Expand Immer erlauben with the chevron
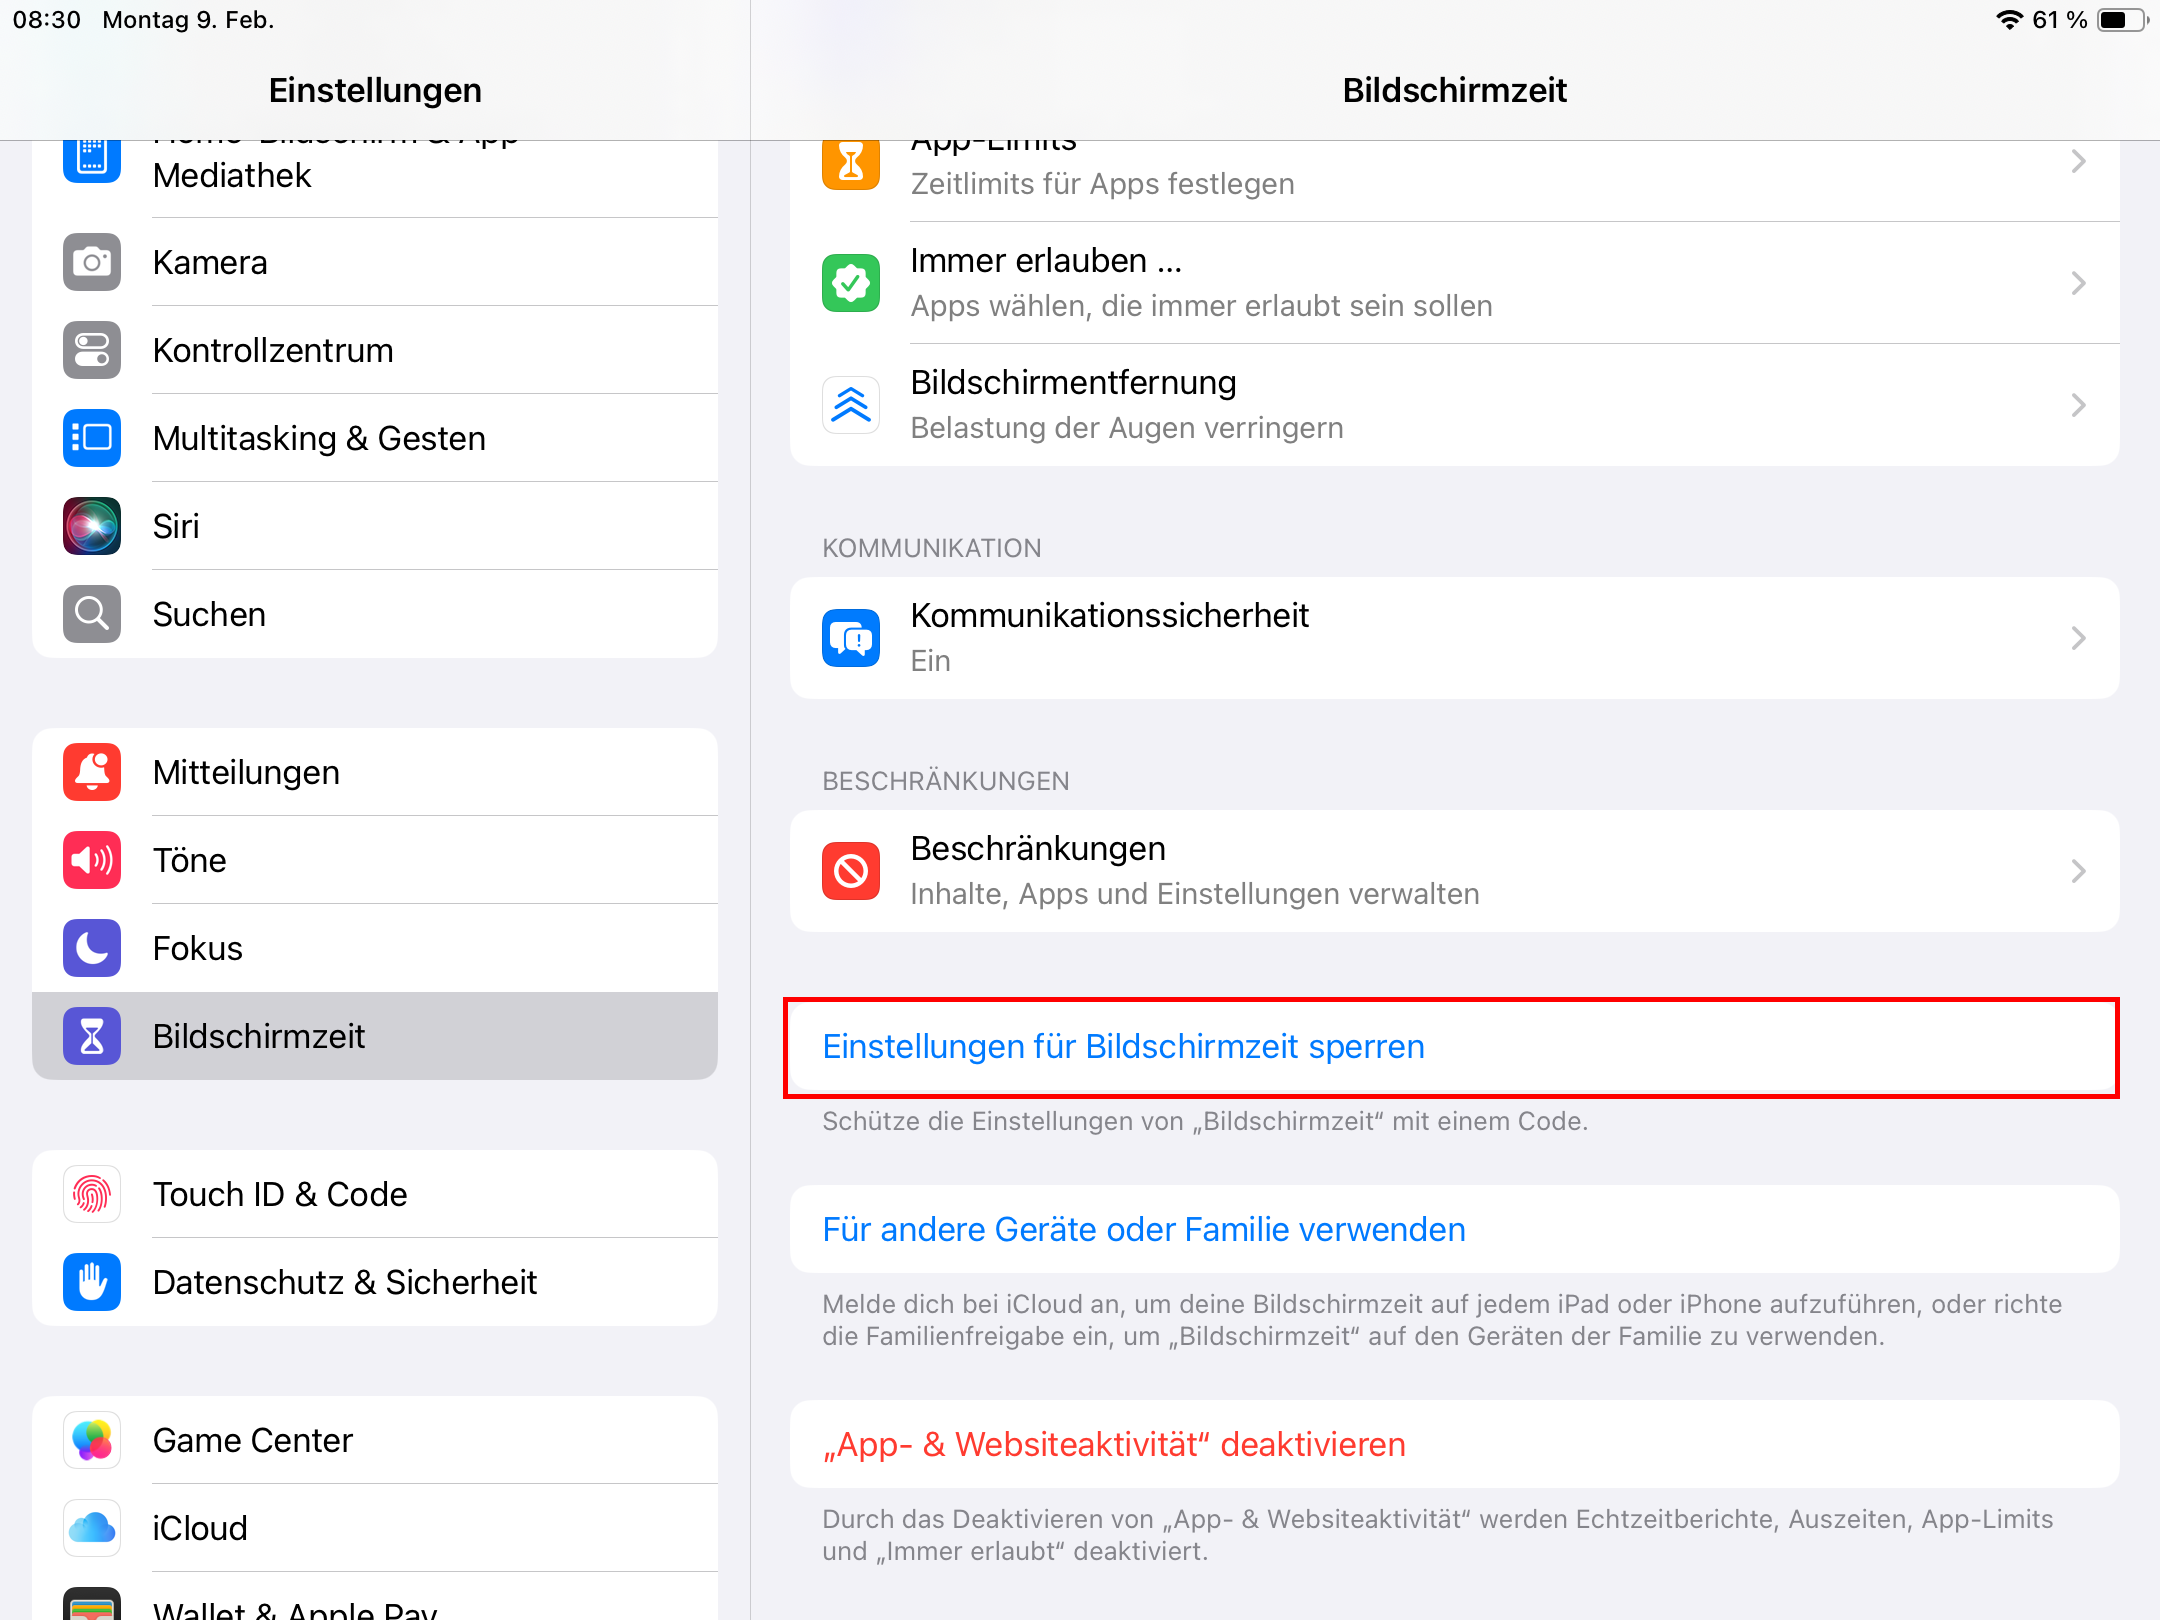This screenshot has width=2160, height=1620. (x=2078, y=283)
